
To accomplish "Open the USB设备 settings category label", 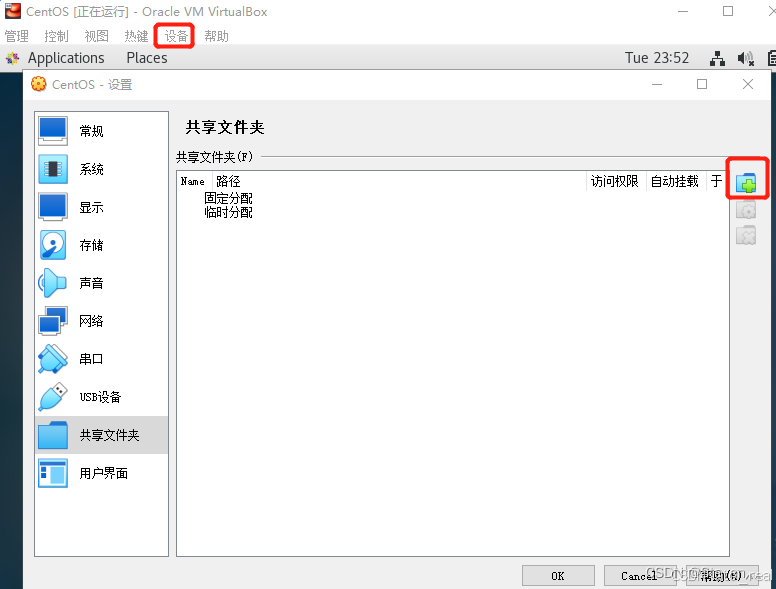I will 100,397.
